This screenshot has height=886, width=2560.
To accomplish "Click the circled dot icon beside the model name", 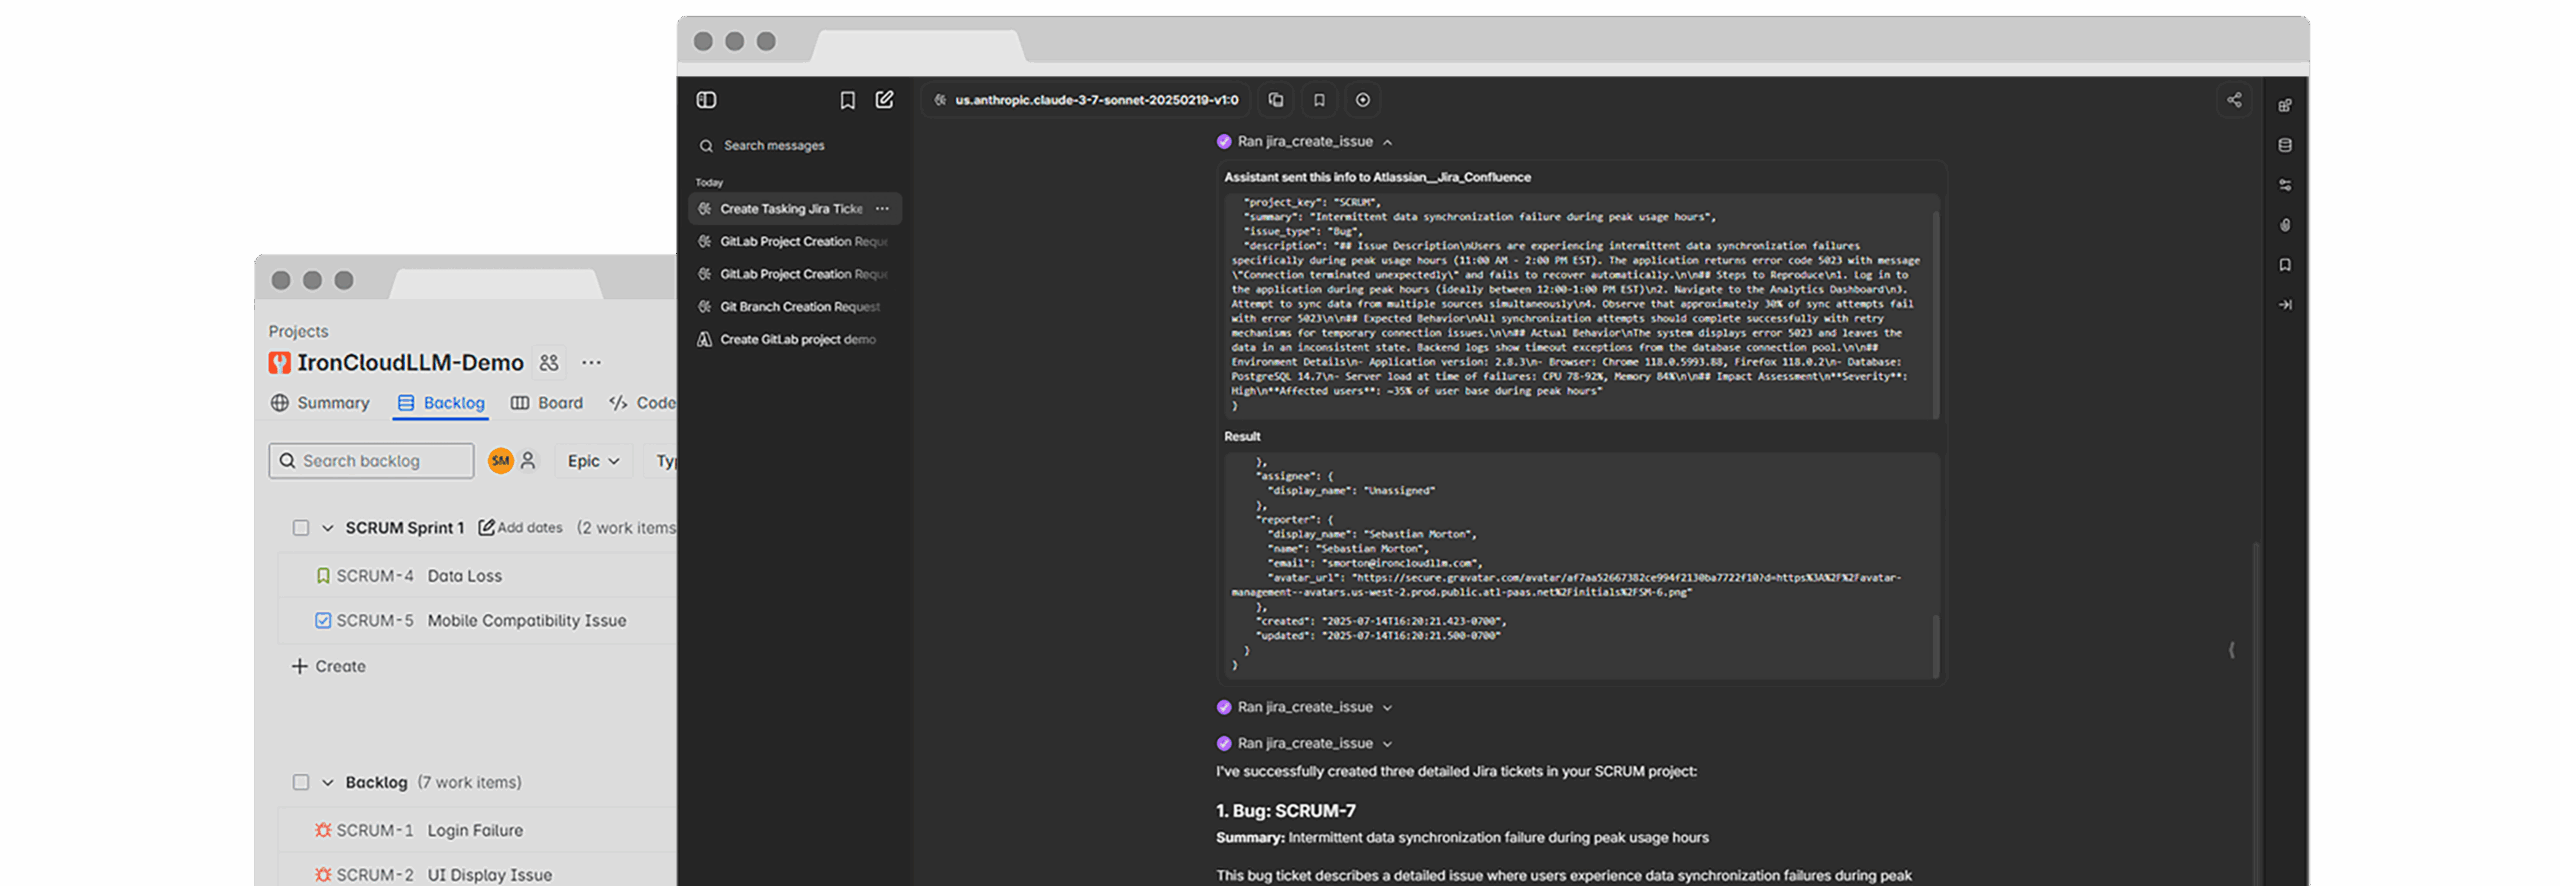I will [x=1362, y=100].
